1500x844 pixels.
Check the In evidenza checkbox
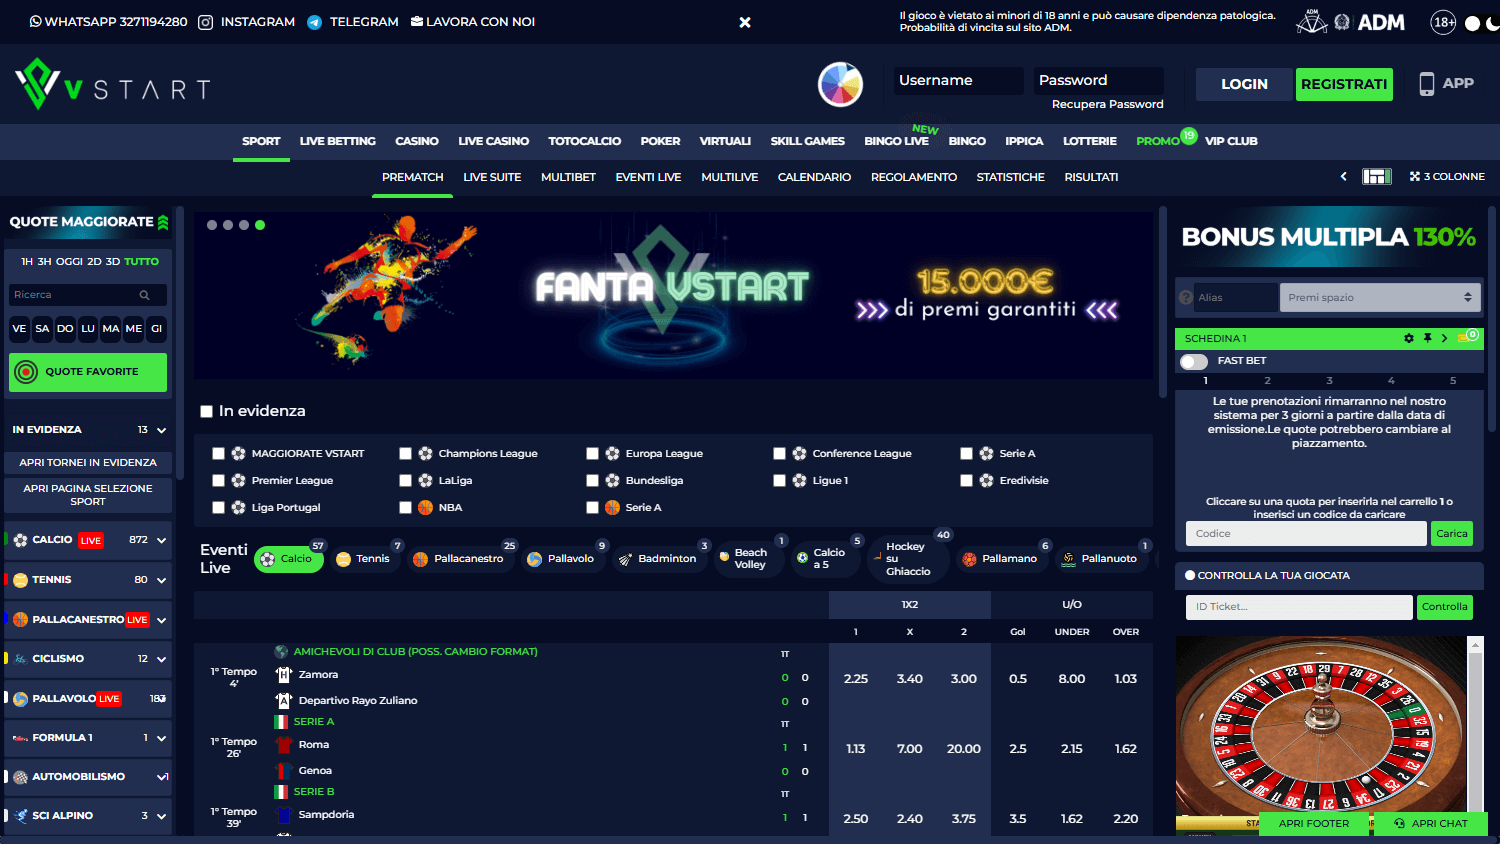[x=206, y=411]
